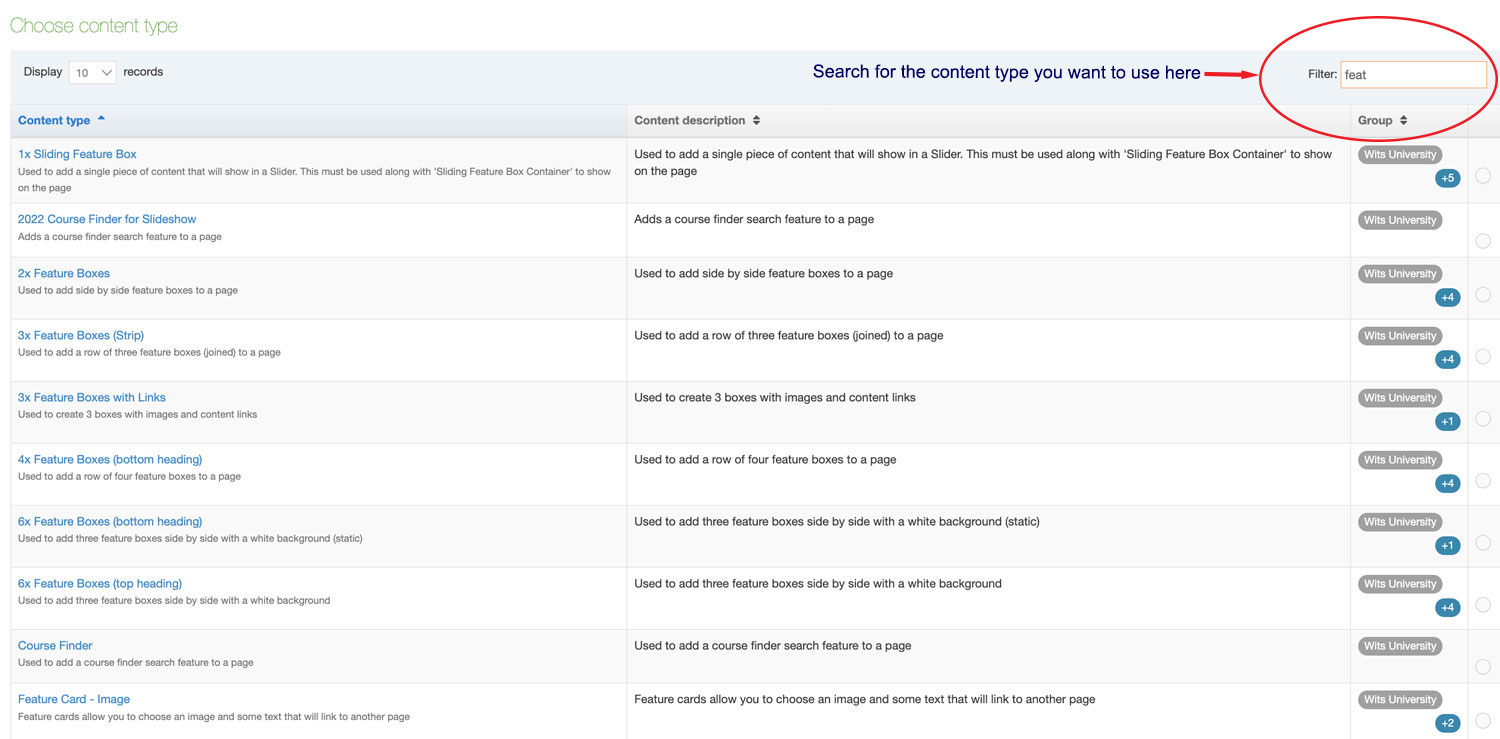Screen dimensions: 1500x739
Task: Select radio button for 4x Feature Boxes (bottom heading)
Action: pos(1483,481)
